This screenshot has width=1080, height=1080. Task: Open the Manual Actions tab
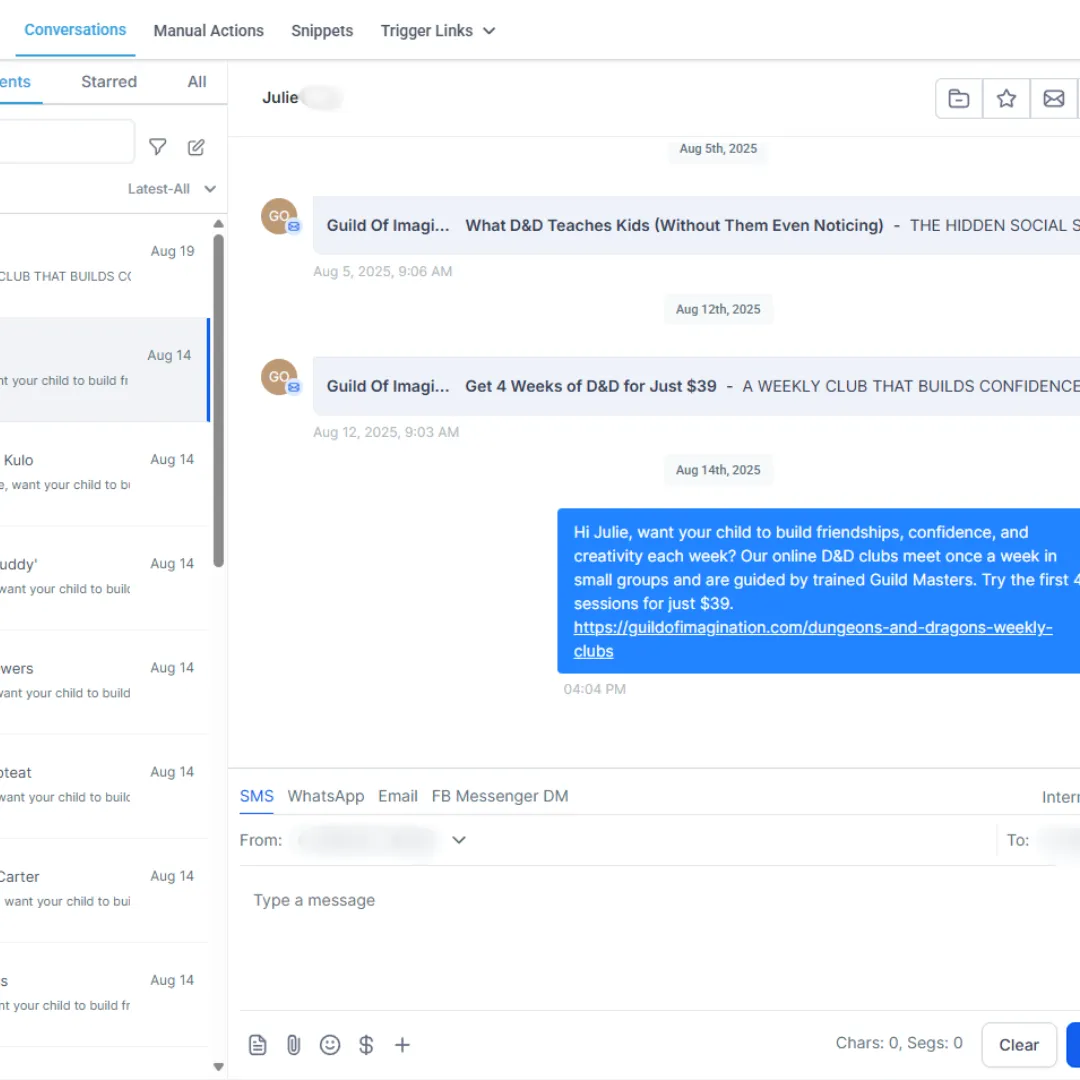pyautogui.click(x=209, y=31)
